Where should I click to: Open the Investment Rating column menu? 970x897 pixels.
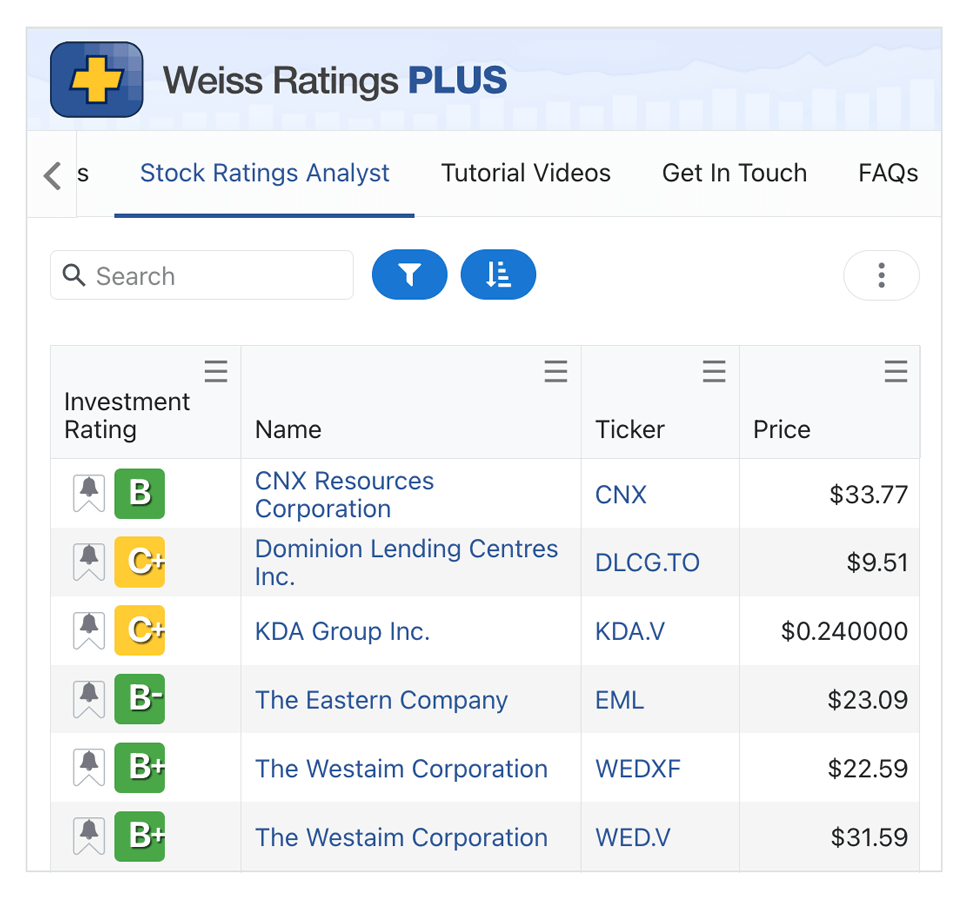coord(216,371)
